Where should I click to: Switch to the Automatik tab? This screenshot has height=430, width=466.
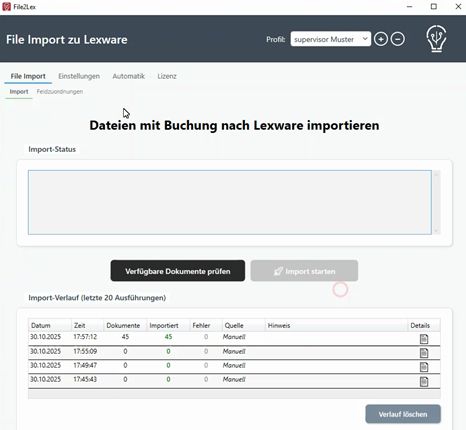128,76
